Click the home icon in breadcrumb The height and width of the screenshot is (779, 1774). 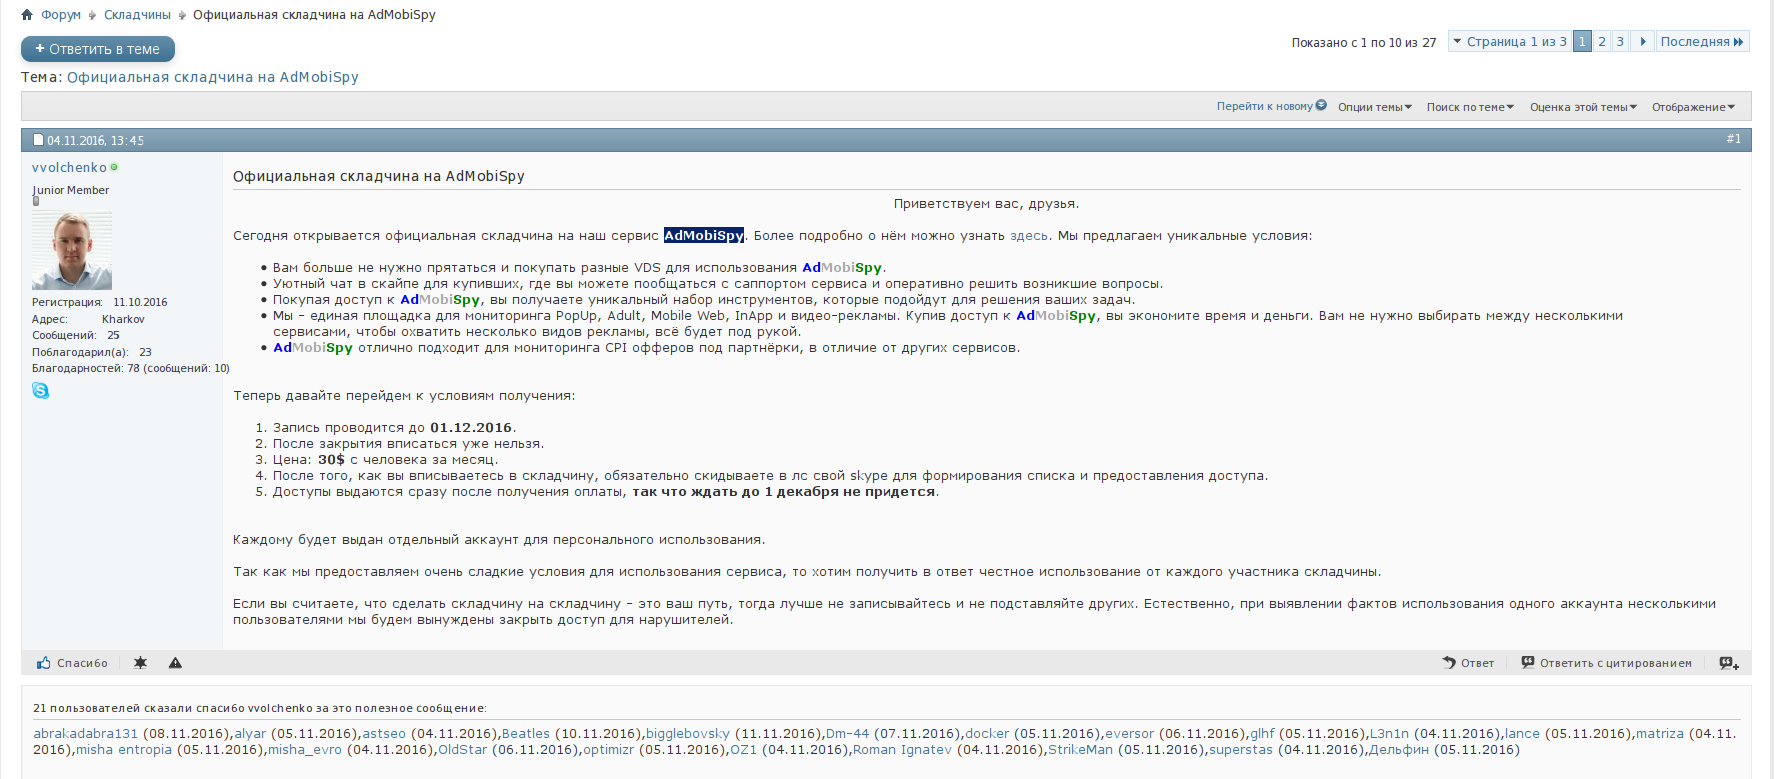click(x=27, y=15)
